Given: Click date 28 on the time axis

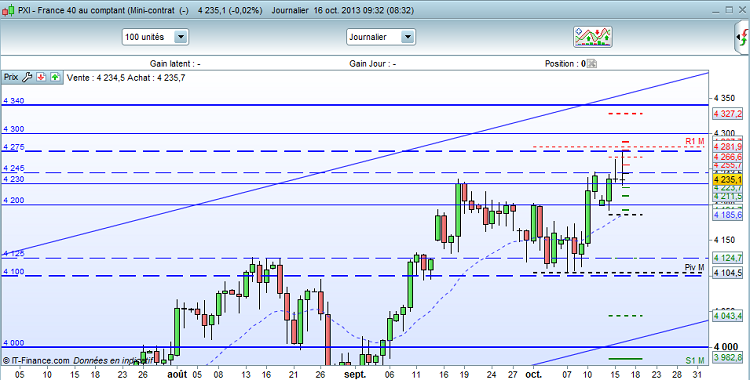Looking at the screenshot, I should point(677,374).
